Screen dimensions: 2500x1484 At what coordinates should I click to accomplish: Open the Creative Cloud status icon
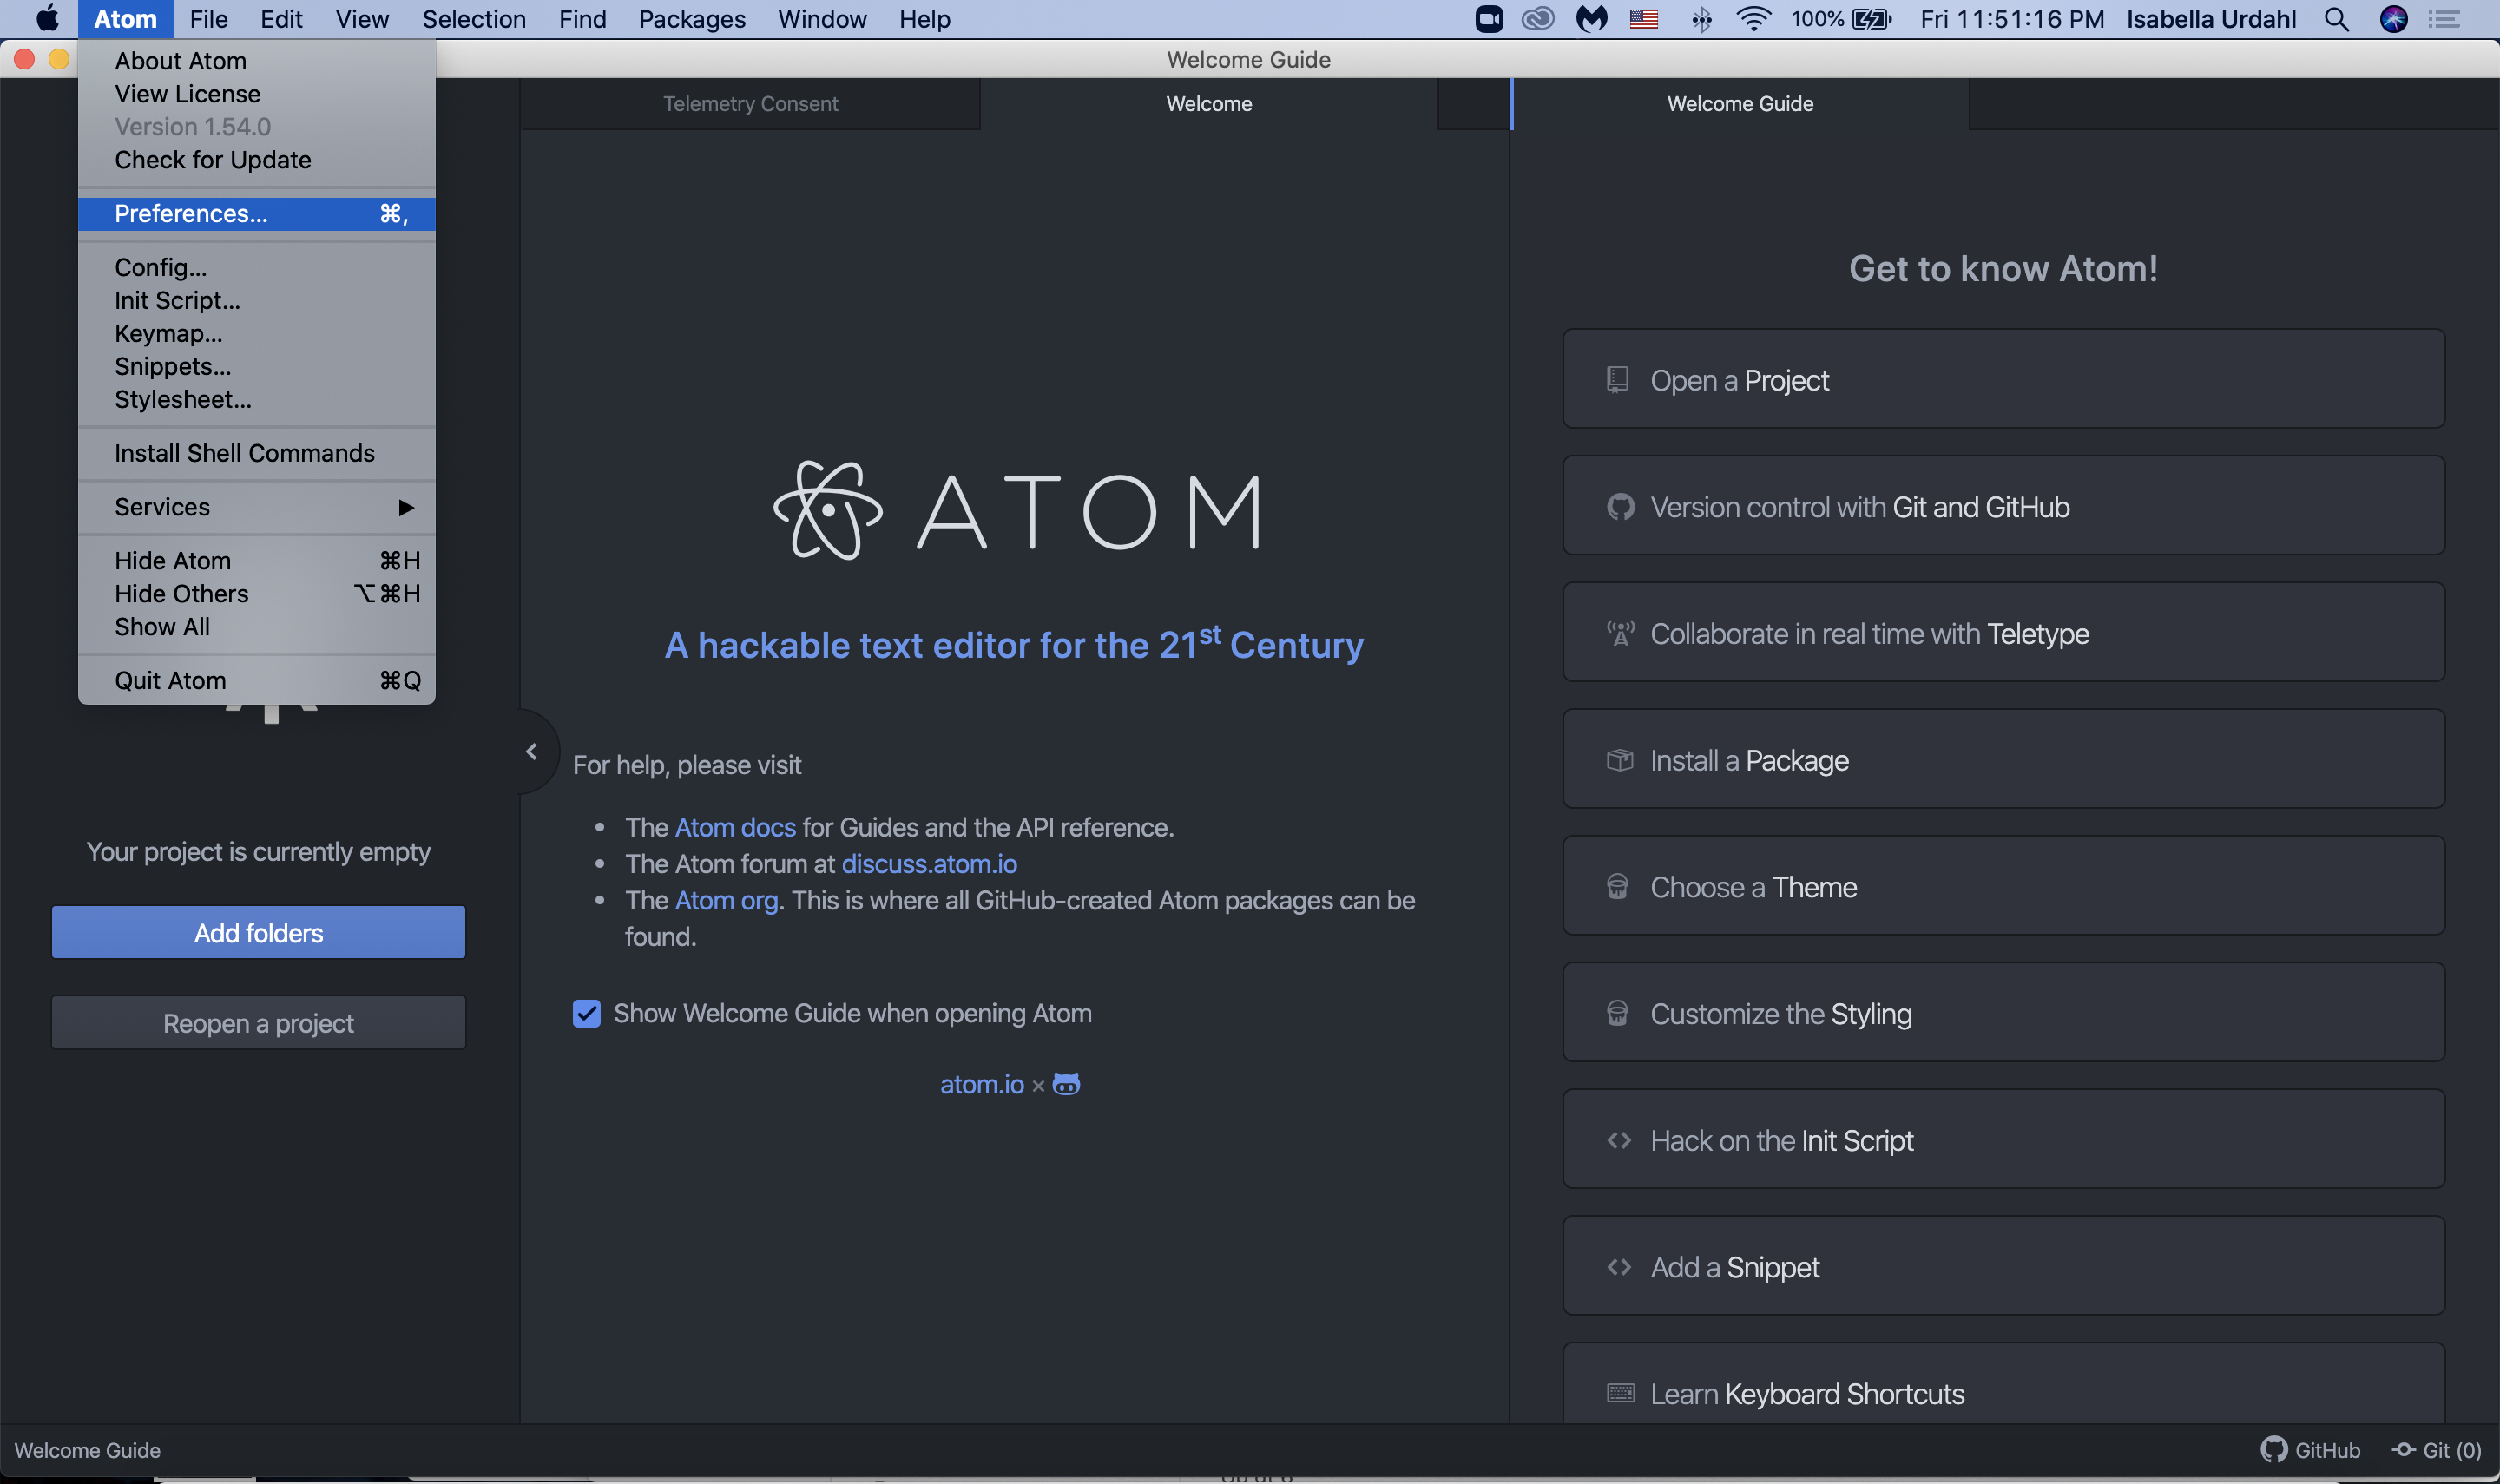1538,19
